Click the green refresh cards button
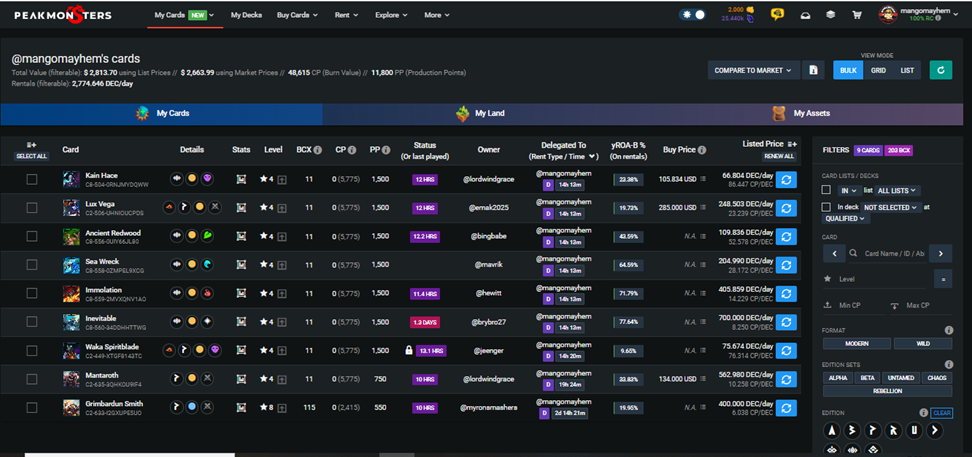 [x=940, y=70]
